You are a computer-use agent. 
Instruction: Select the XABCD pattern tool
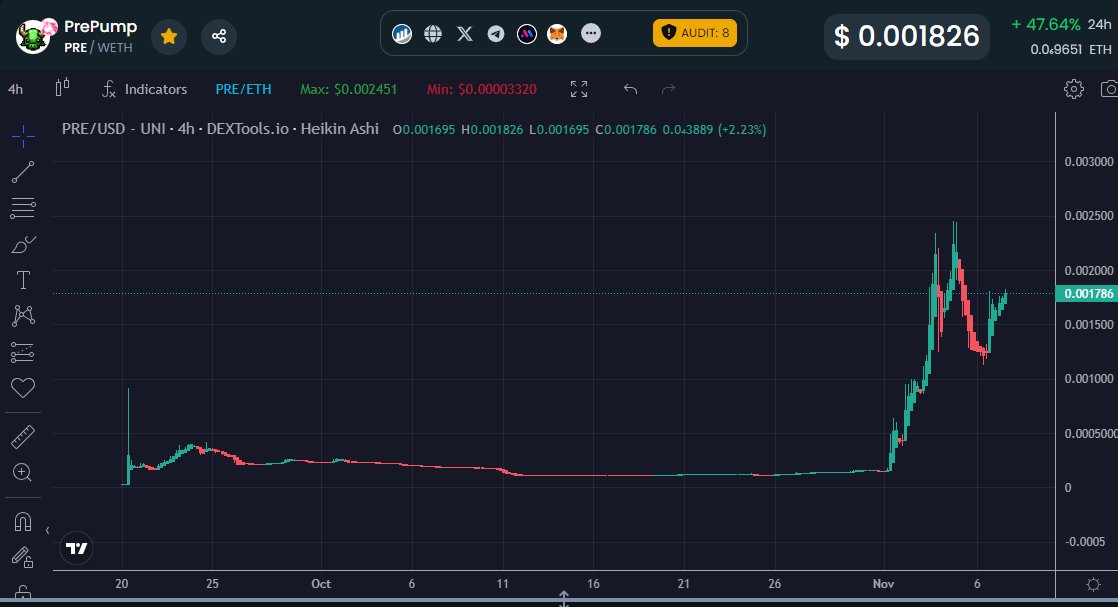(x=24, y=316)
